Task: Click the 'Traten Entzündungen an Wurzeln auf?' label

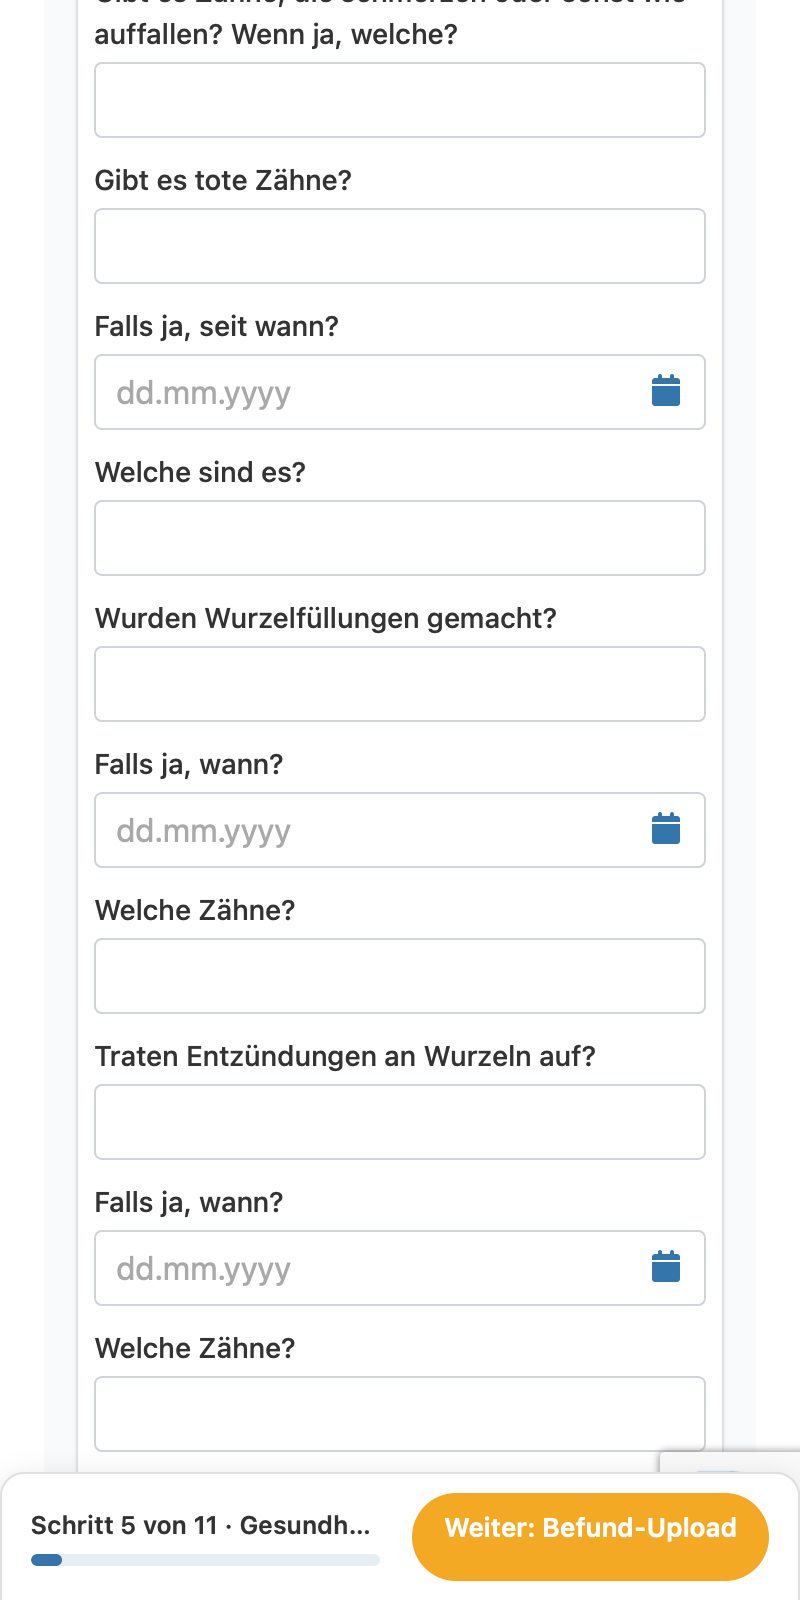Action: (x=345, y=1056)
